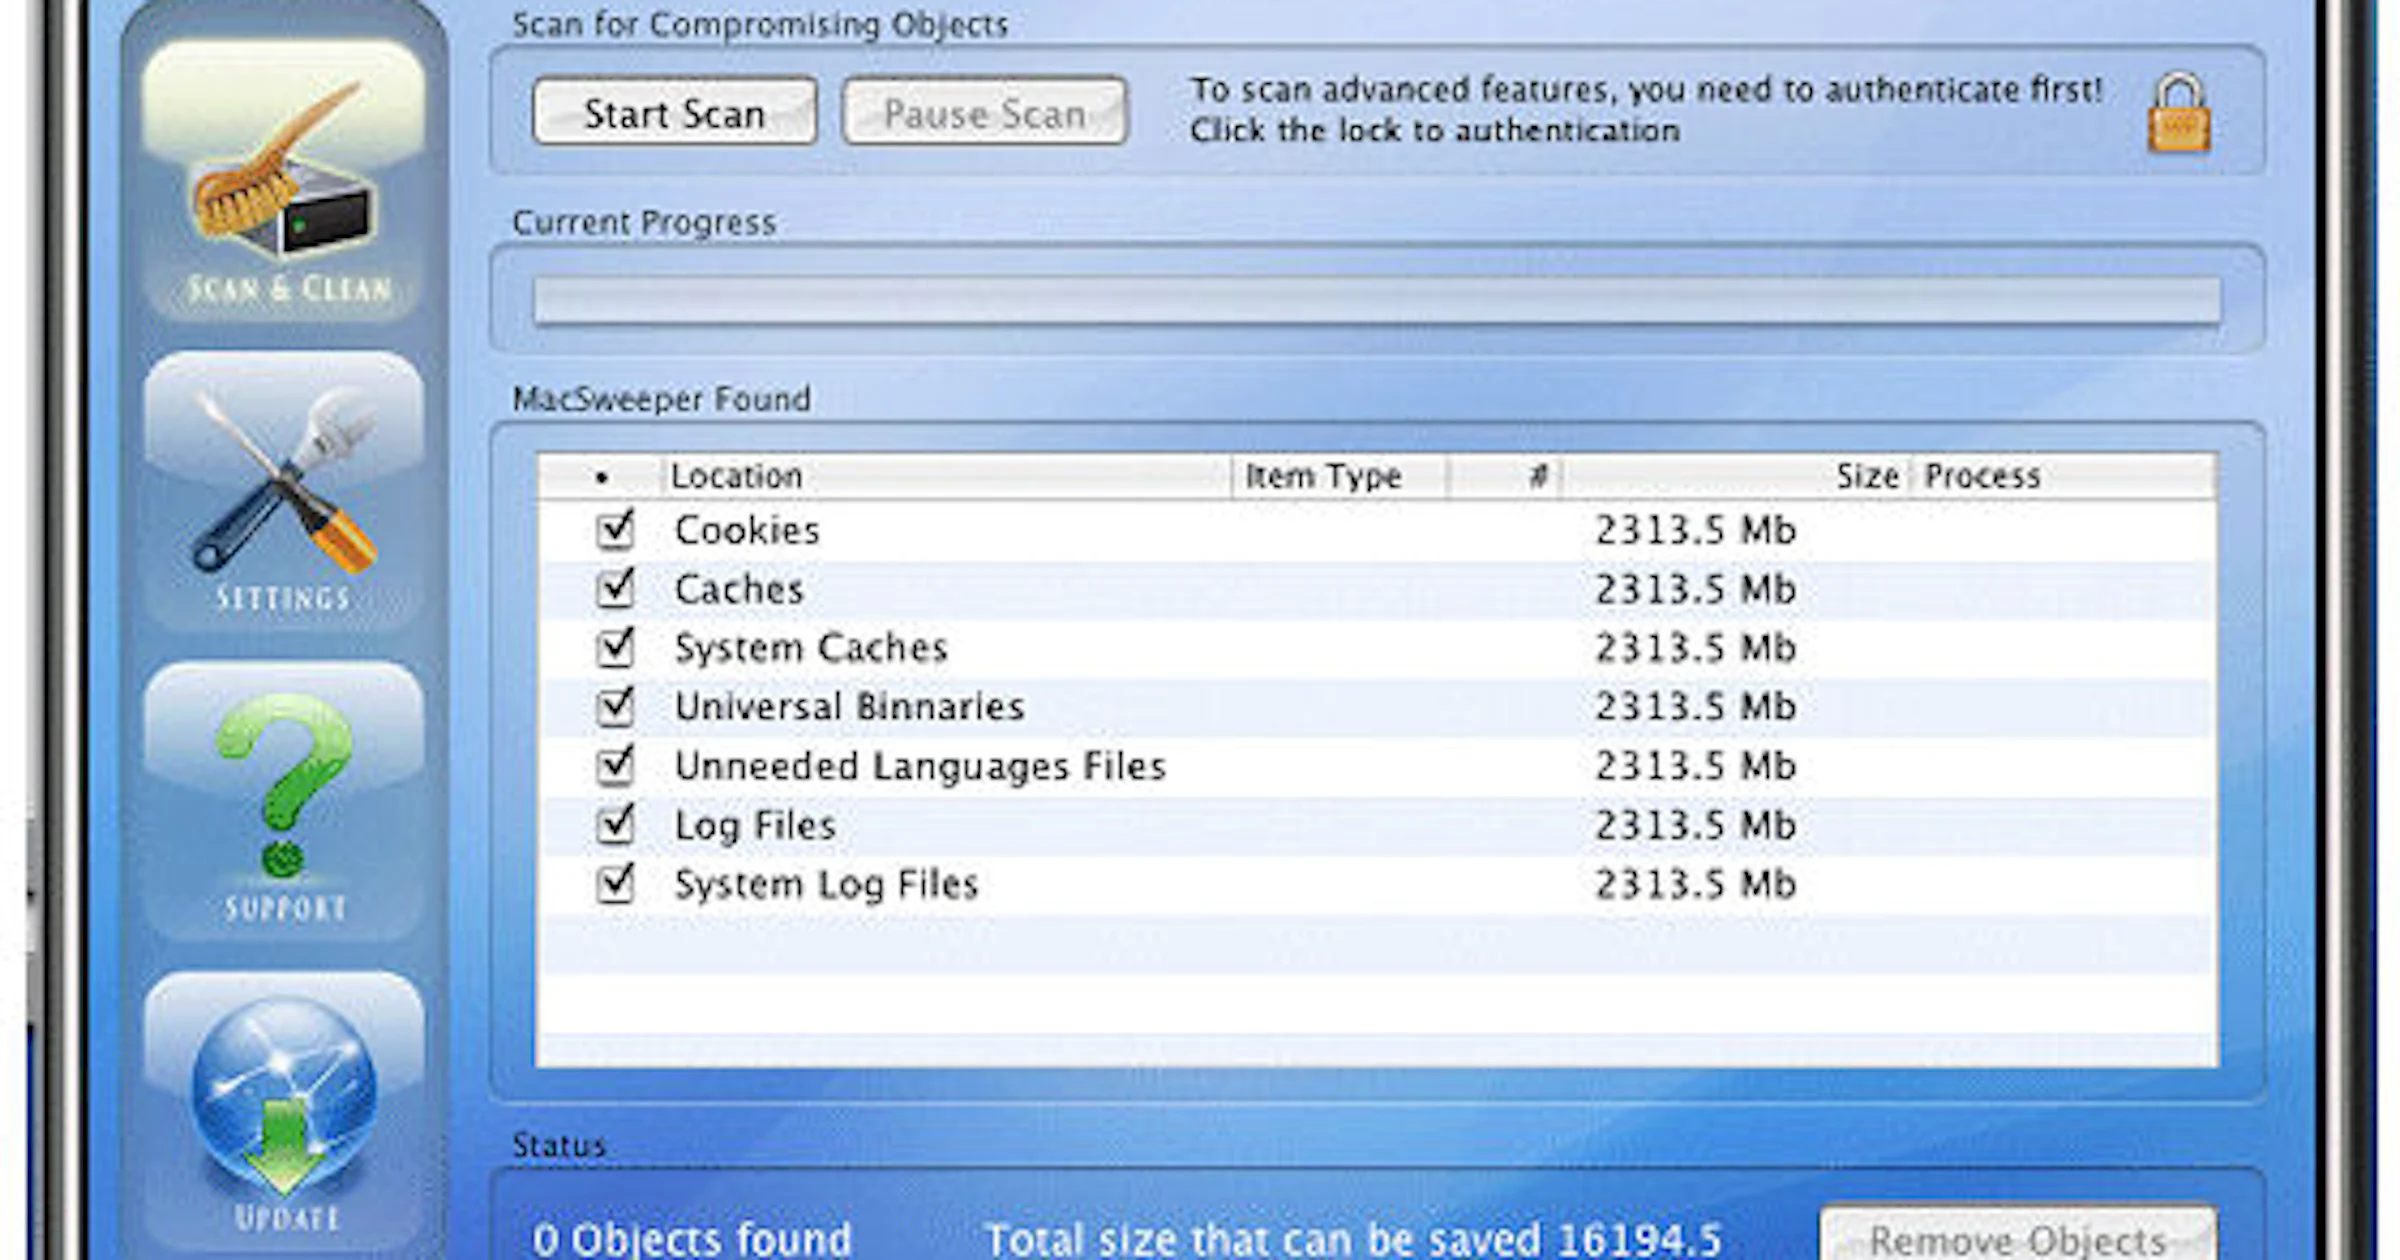This screenshot has height=1260, width=2400.
Task: Sort by the Size column header
Action: pyautogui.click(x=1737, y=476)
